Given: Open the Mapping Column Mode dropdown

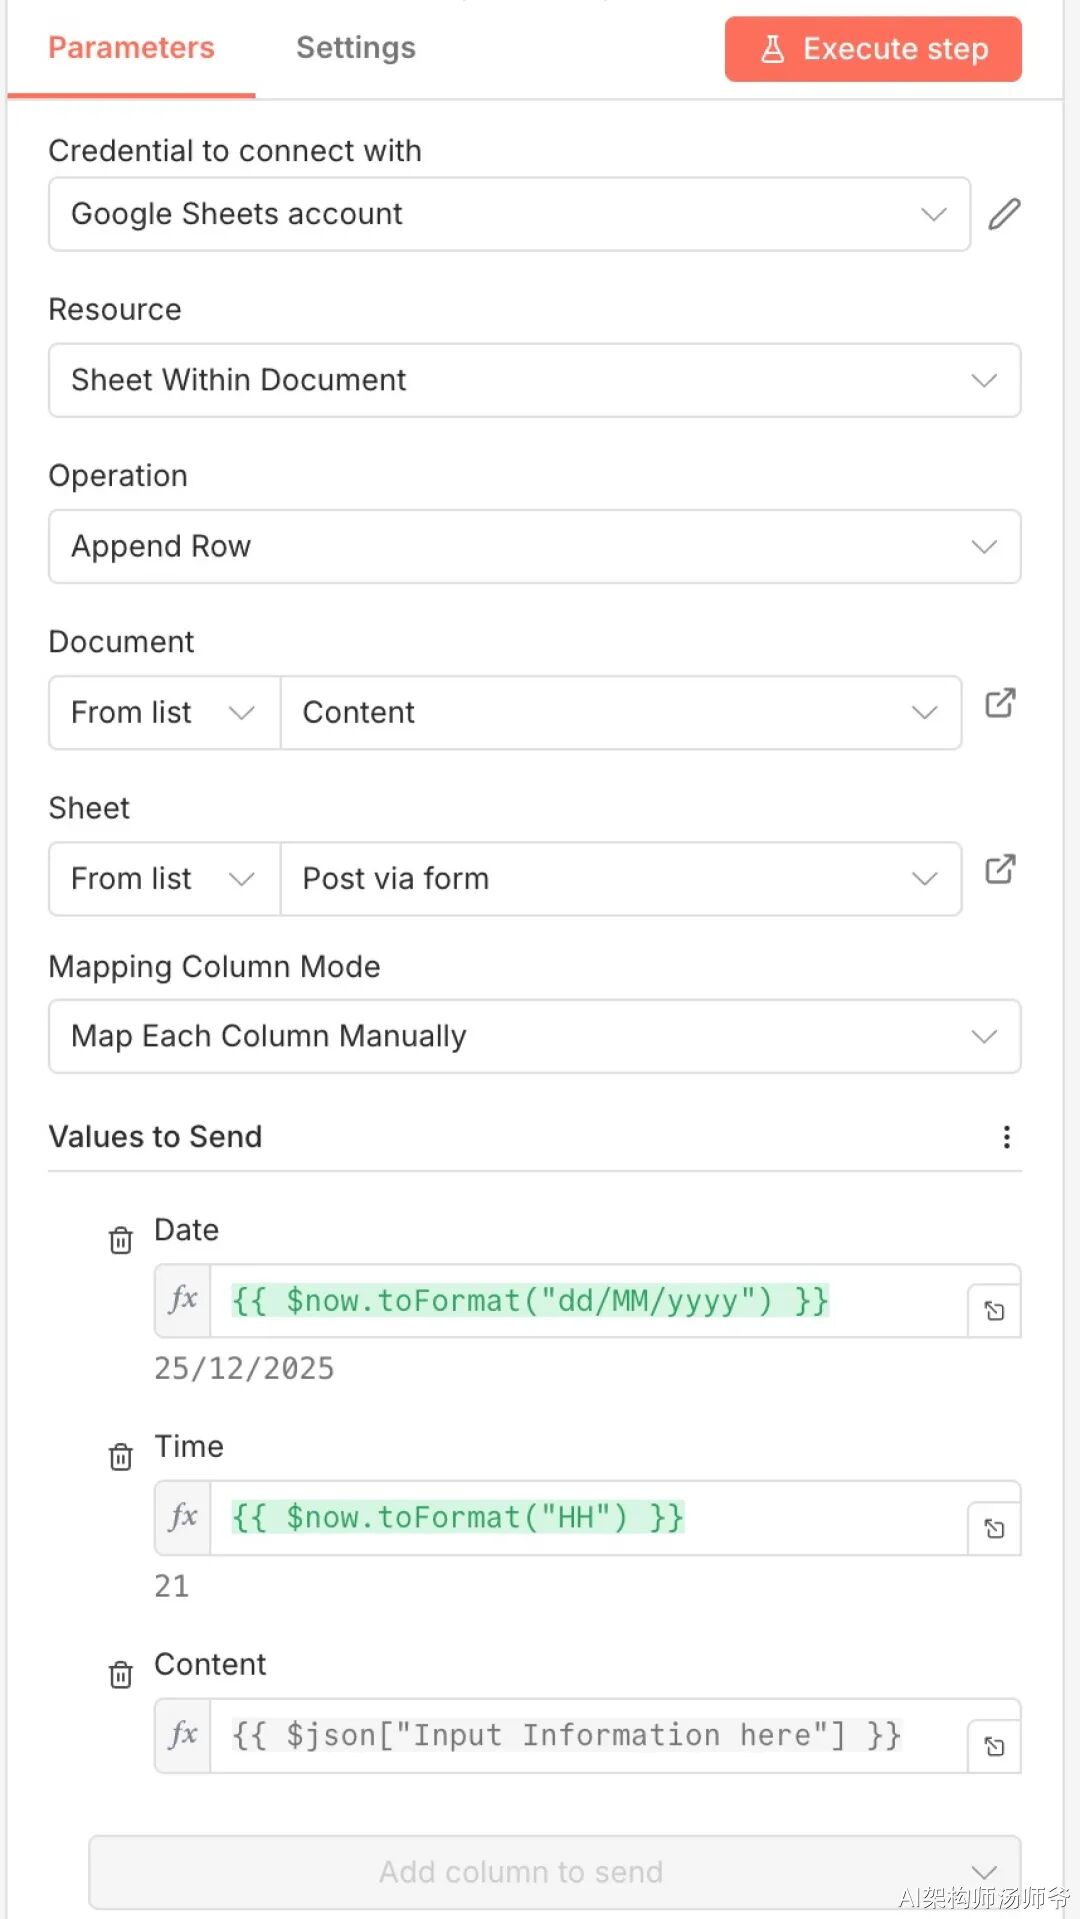Looking at the screenshot, I should (x=534, y=1036).
